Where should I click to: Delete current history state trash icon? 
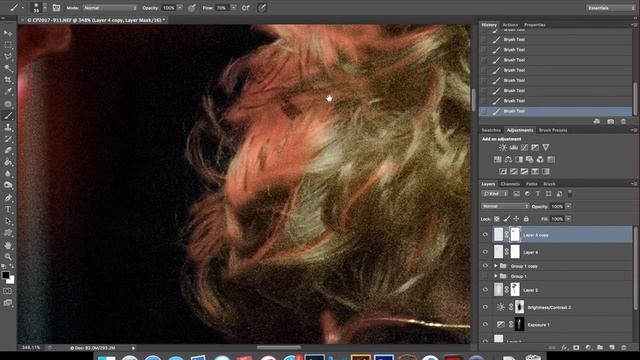click(623, 122)
